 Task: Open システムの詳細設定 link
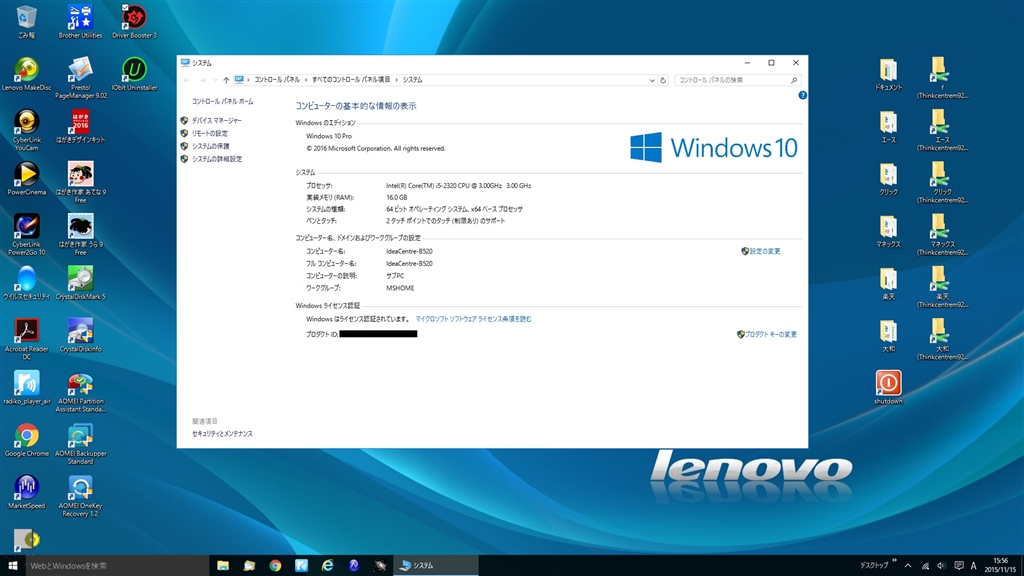[x=217, y=159]
